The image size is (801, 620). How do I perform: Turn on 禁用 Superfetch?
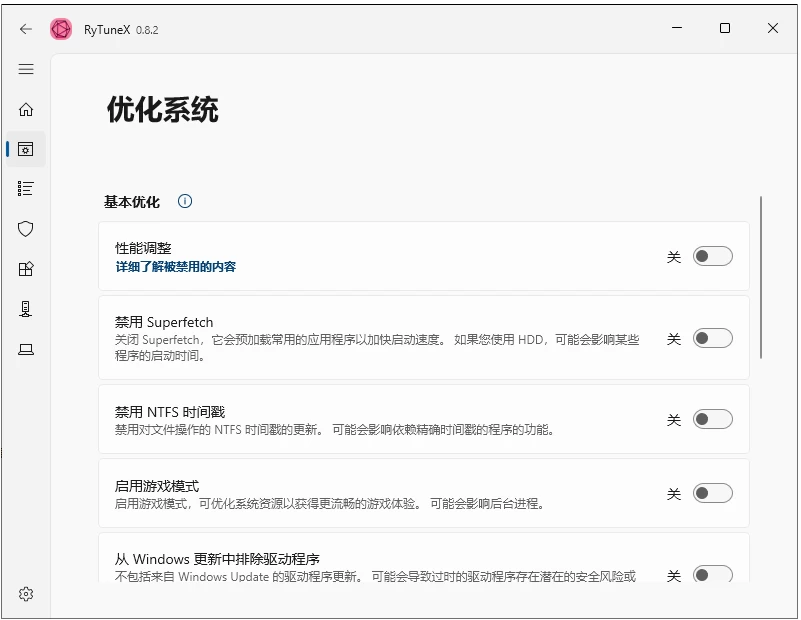(712, 339)
